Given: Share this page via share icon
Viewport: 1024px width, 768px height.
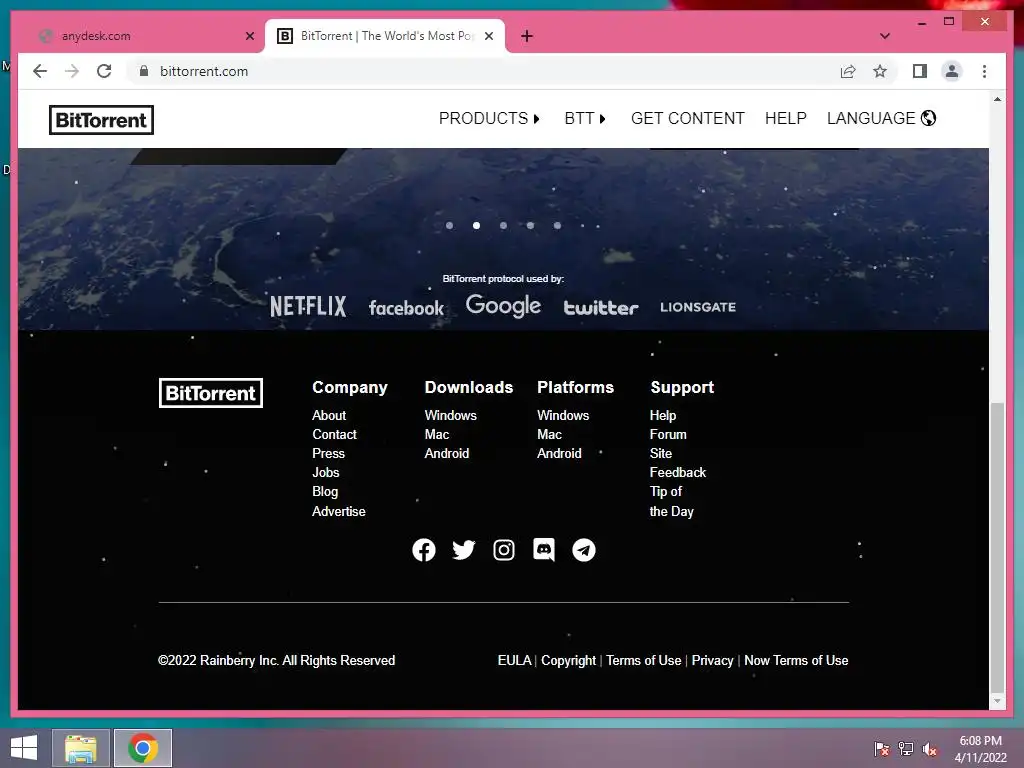Looking at the screenshot, I should [848, 71].
